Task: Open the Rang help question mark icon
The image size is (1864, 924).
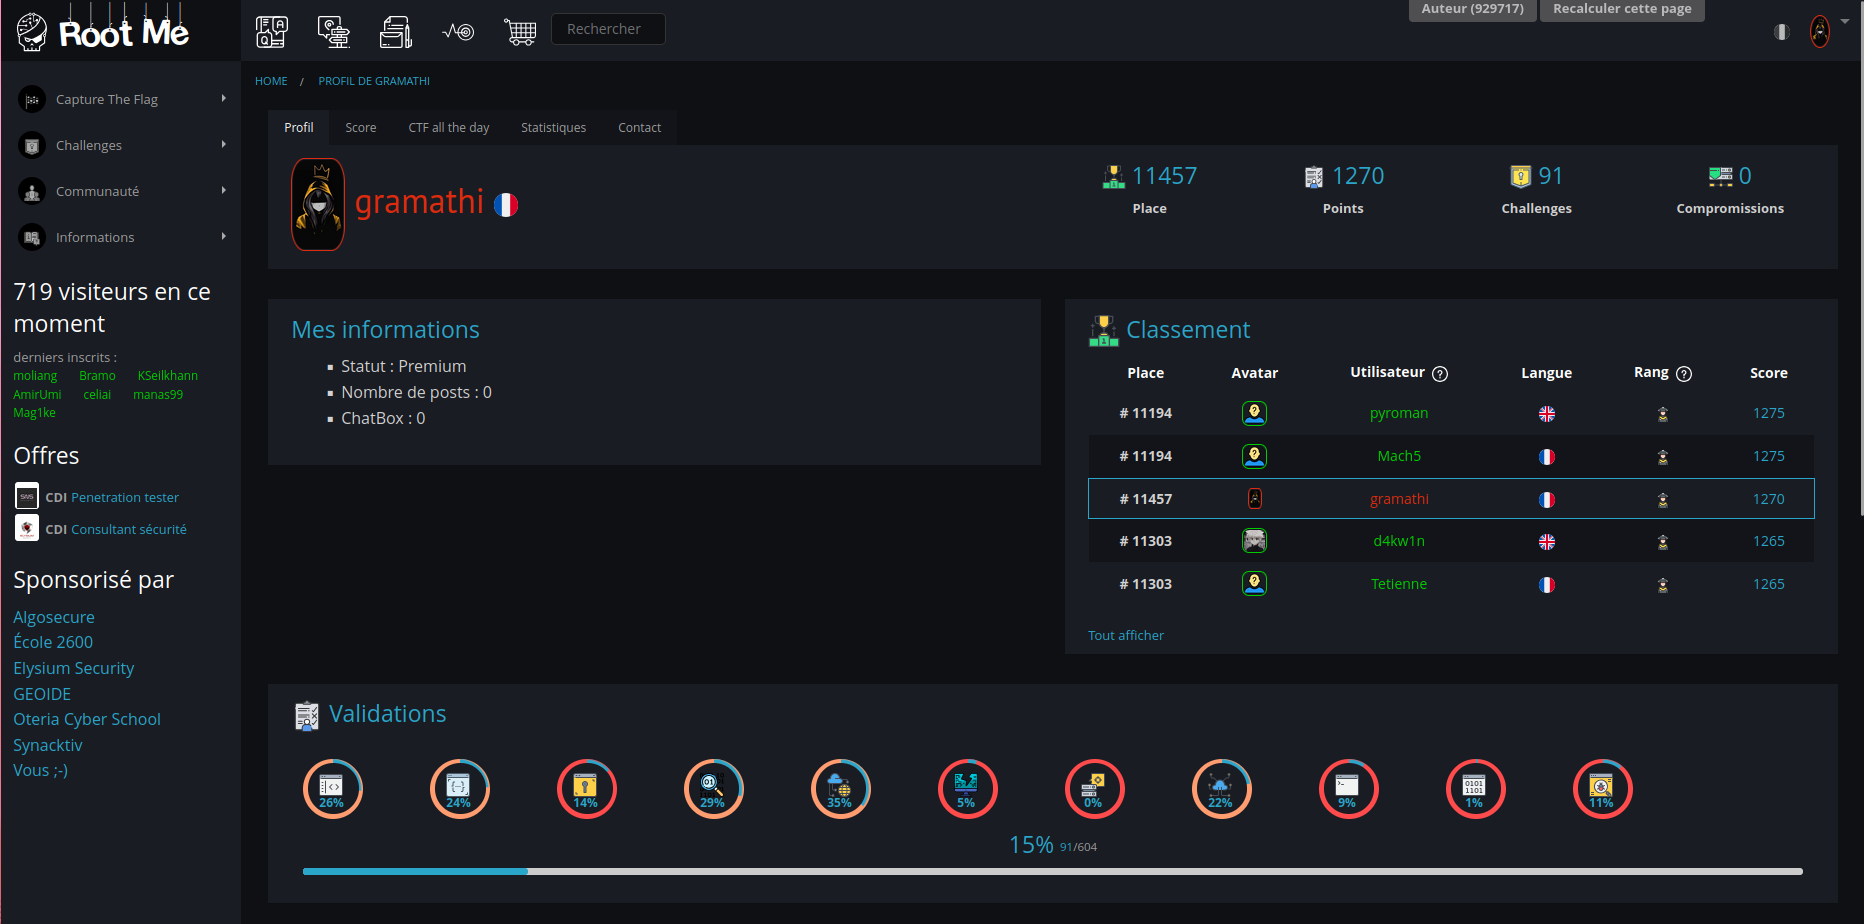Action: [1685, 373]
